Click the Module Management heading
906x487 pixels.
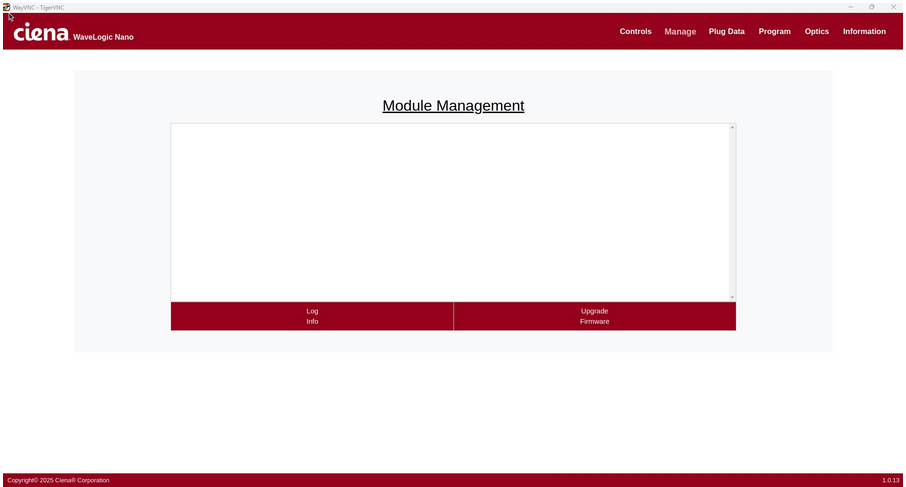coord(453,106)
